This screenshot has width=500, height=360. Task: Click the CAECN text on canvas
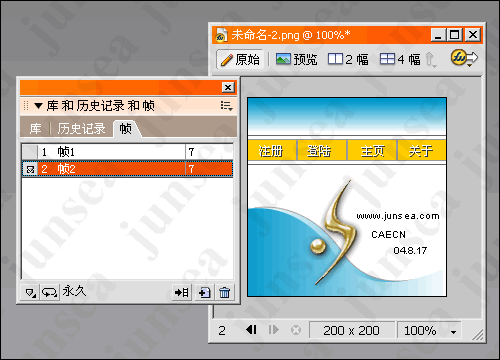[388, 235]
